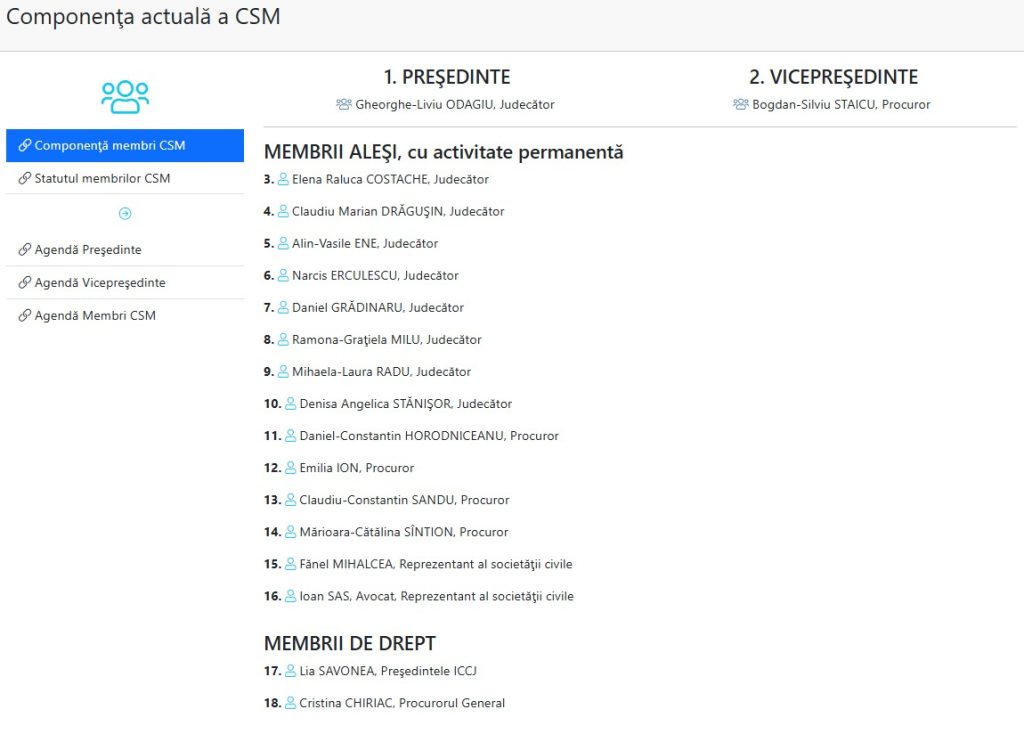Click person icon beside Narcis ERCULESCU
Image resolution: width=1024 pixels, height=734 pixels.
pyautogui.click(x=283, y=276)
